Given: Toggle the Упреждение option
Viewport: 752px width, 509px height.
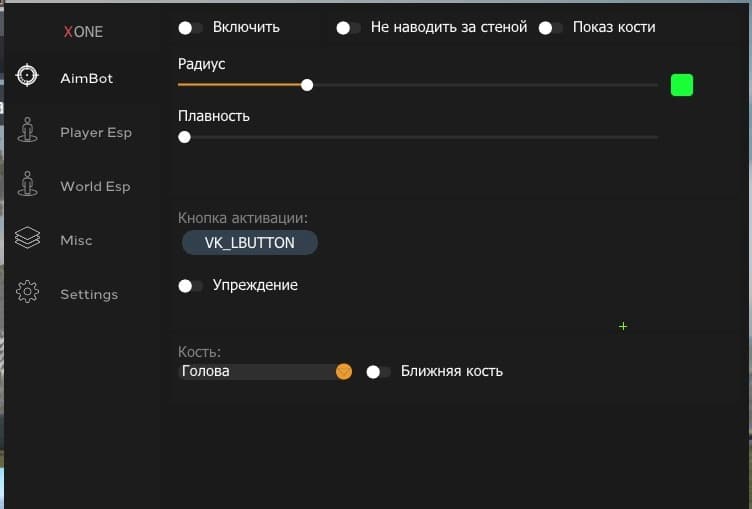Looking at the screenshot, I should (190, 286).
